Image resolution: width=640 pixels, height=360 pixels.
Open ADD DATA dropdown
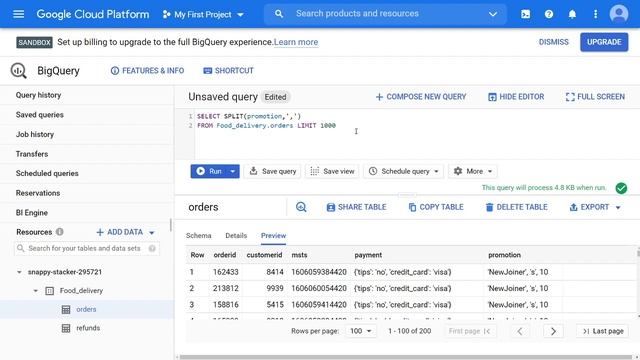[125, 232]
